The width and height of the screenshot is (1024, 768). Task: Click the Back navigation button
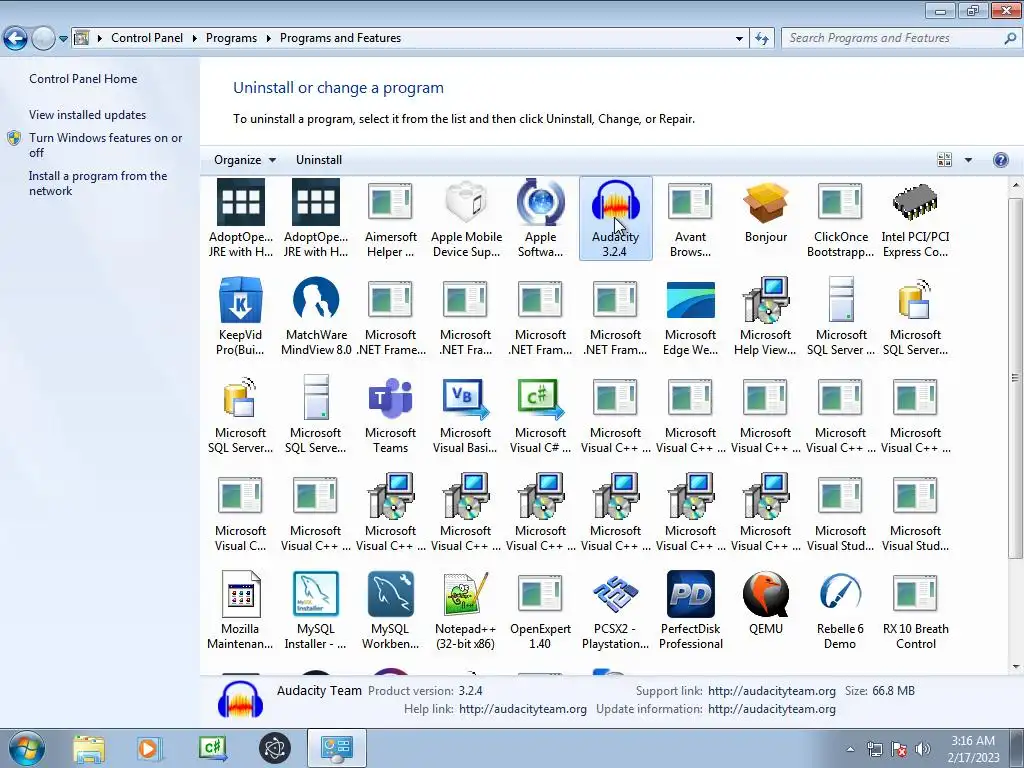coord(16,39)
